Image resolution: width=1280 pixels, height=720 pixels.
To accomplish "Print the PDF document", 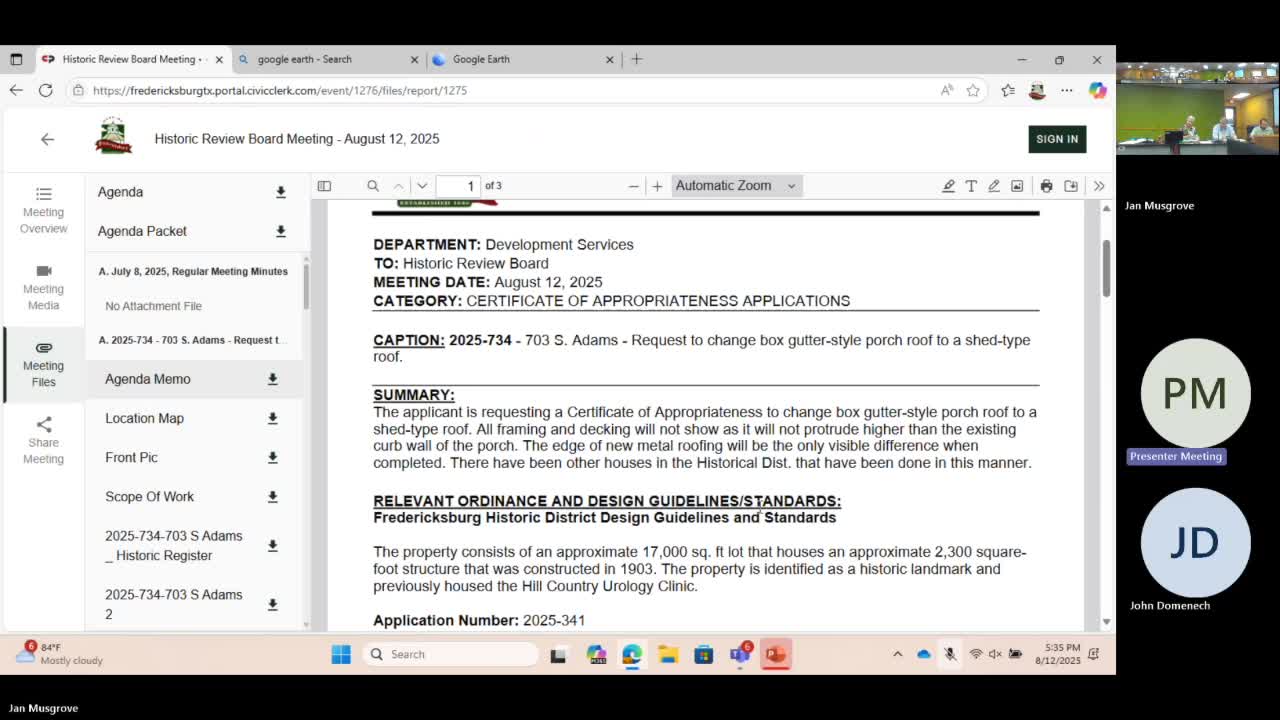I will (1046, 186).
